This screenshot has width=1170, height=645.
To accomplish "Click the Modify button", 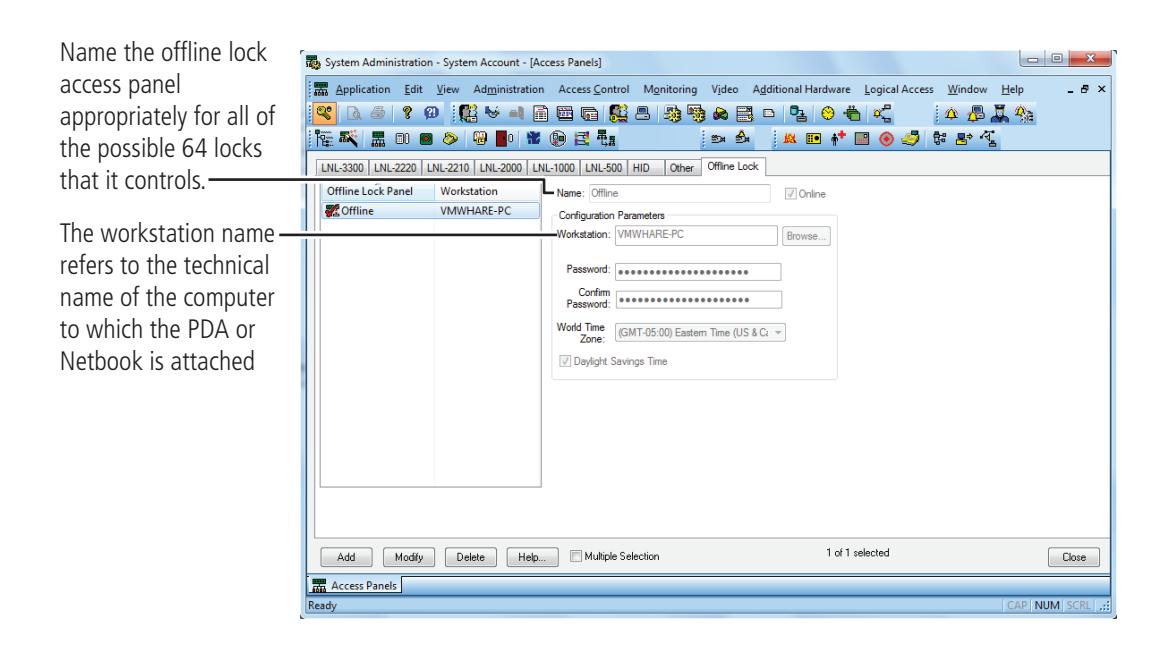I will click(x=409, y=557).
